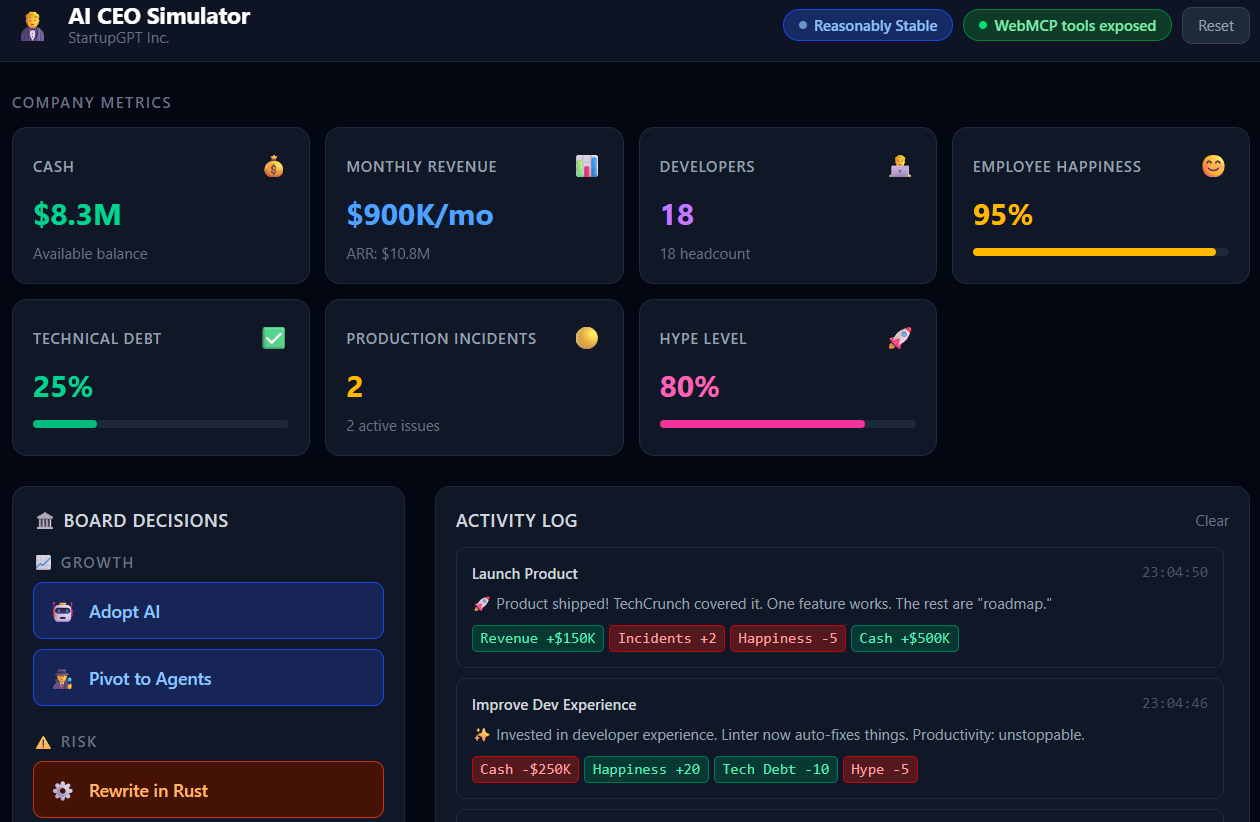Image resolution: width=1260 pixels, height=822 pixels.
Task: Click the Happiness +20 tag
Action: tap(646, 769)
